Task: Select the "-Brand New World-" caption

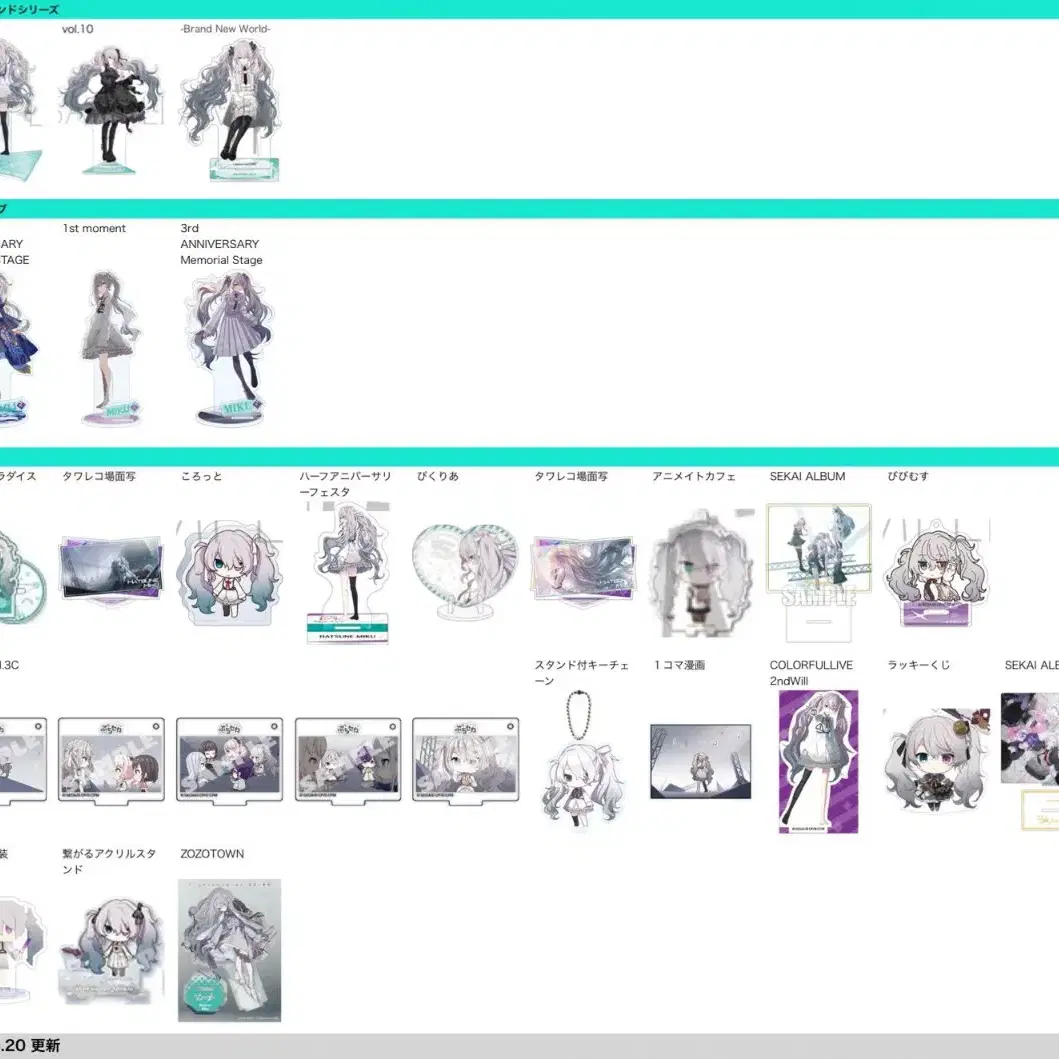Action: [226, 29]
